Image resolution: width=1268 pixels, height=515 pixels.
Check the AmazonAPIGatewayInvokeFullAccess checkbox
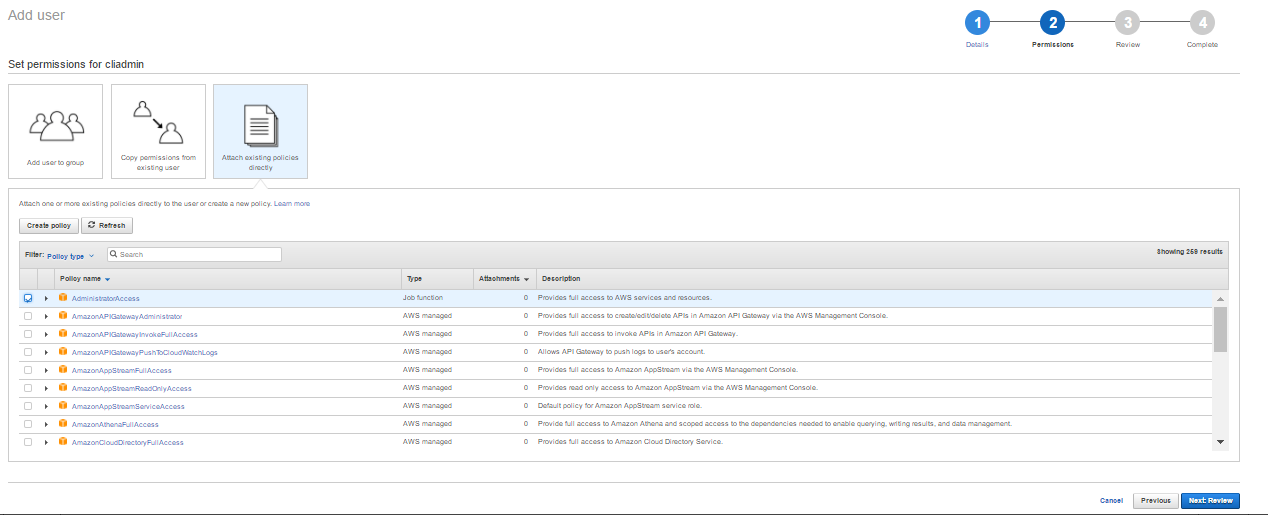click(28, 334)
